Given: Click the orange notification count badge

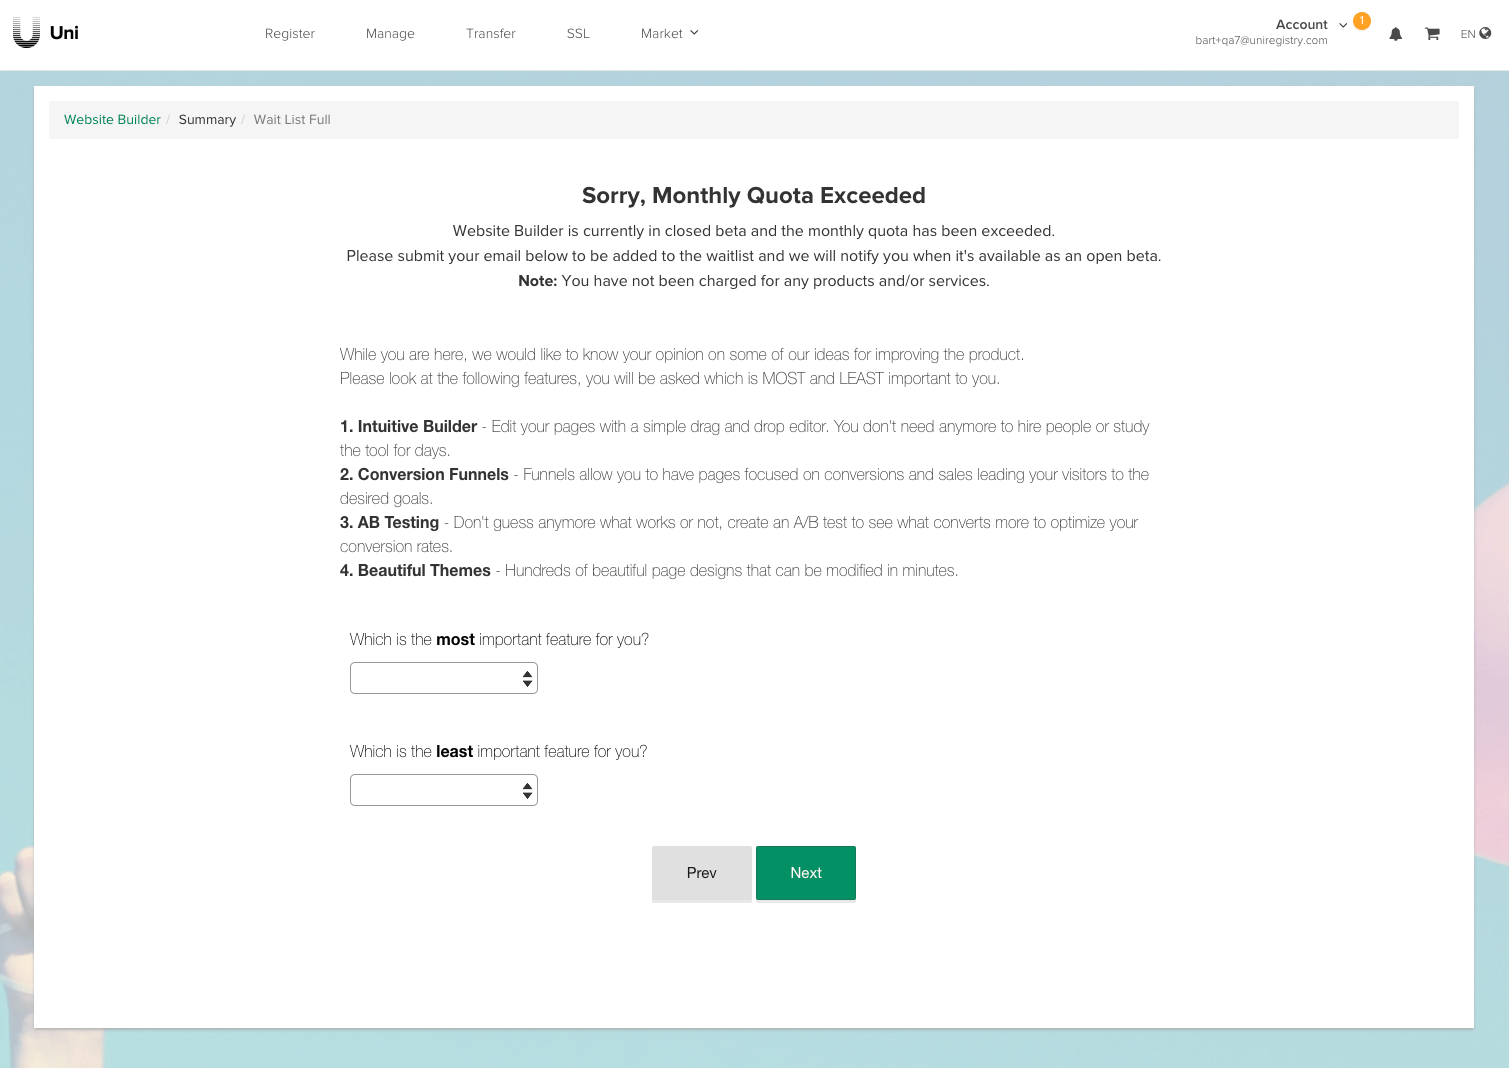Looking at the screenshot, I should pos(1361,21).
